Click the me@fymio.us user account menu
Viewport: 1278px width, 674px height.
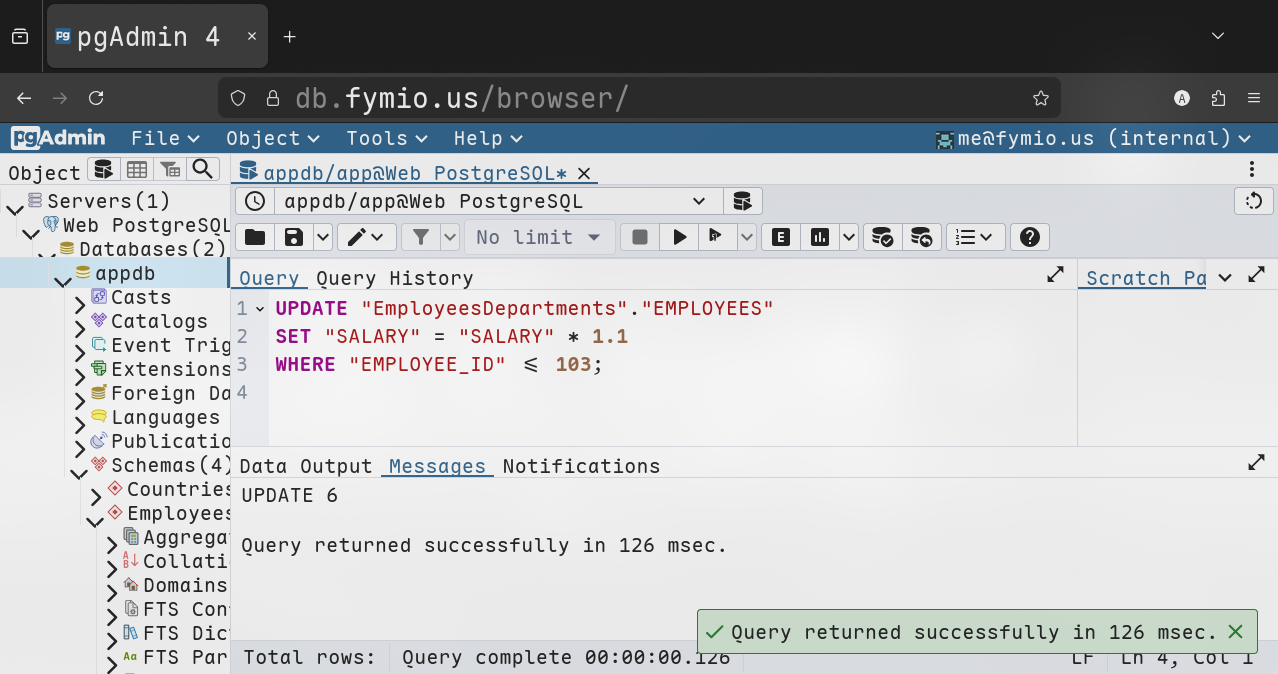click(x=1092, y=138)
